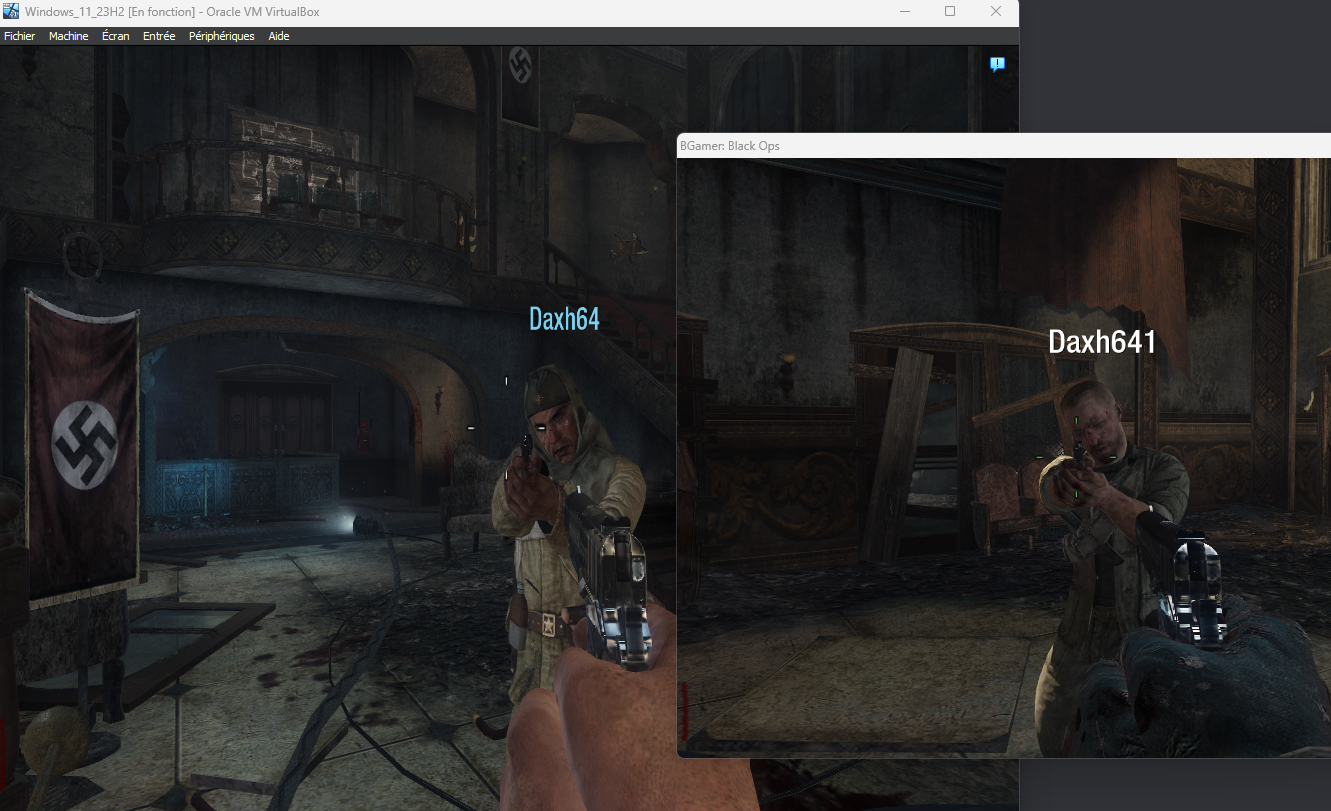Maximize the Oracle VM VirtualBox window
Viewport: 1331px width, 811px height.
coord(950,12)
